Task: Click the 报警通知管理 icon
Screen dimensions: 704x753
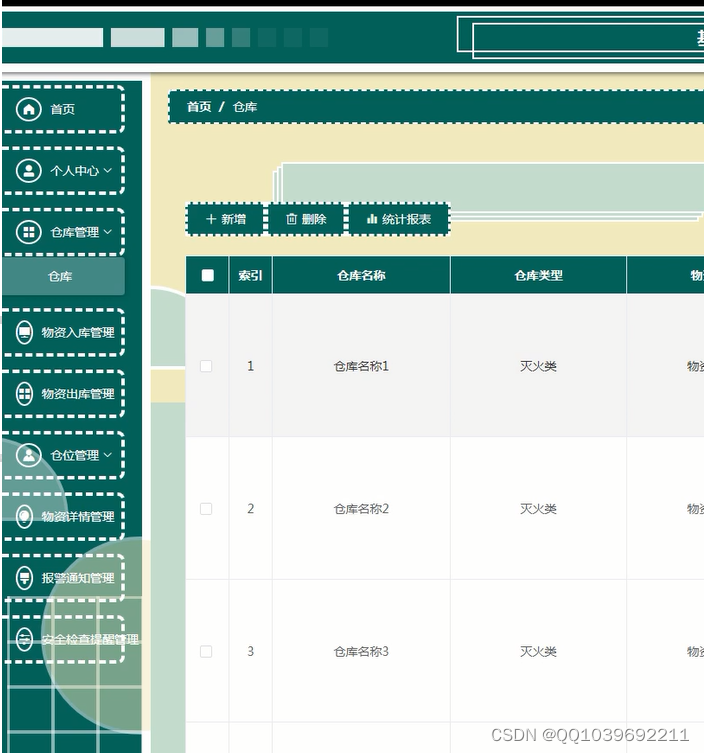Action: coord(24,578)
